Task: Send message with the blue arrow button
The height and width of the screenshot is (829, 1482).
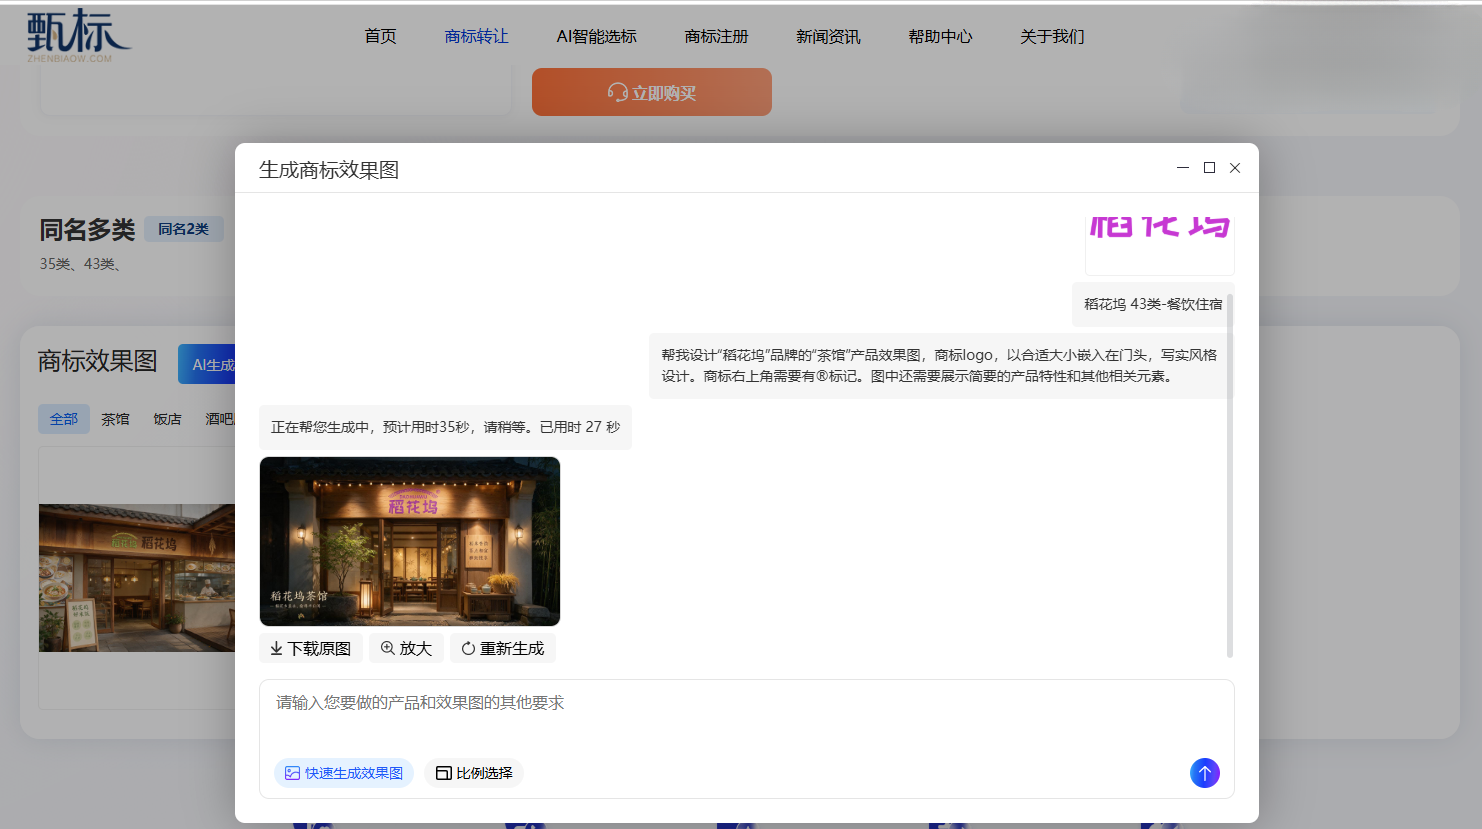Action: click(x=1205, y=773)
